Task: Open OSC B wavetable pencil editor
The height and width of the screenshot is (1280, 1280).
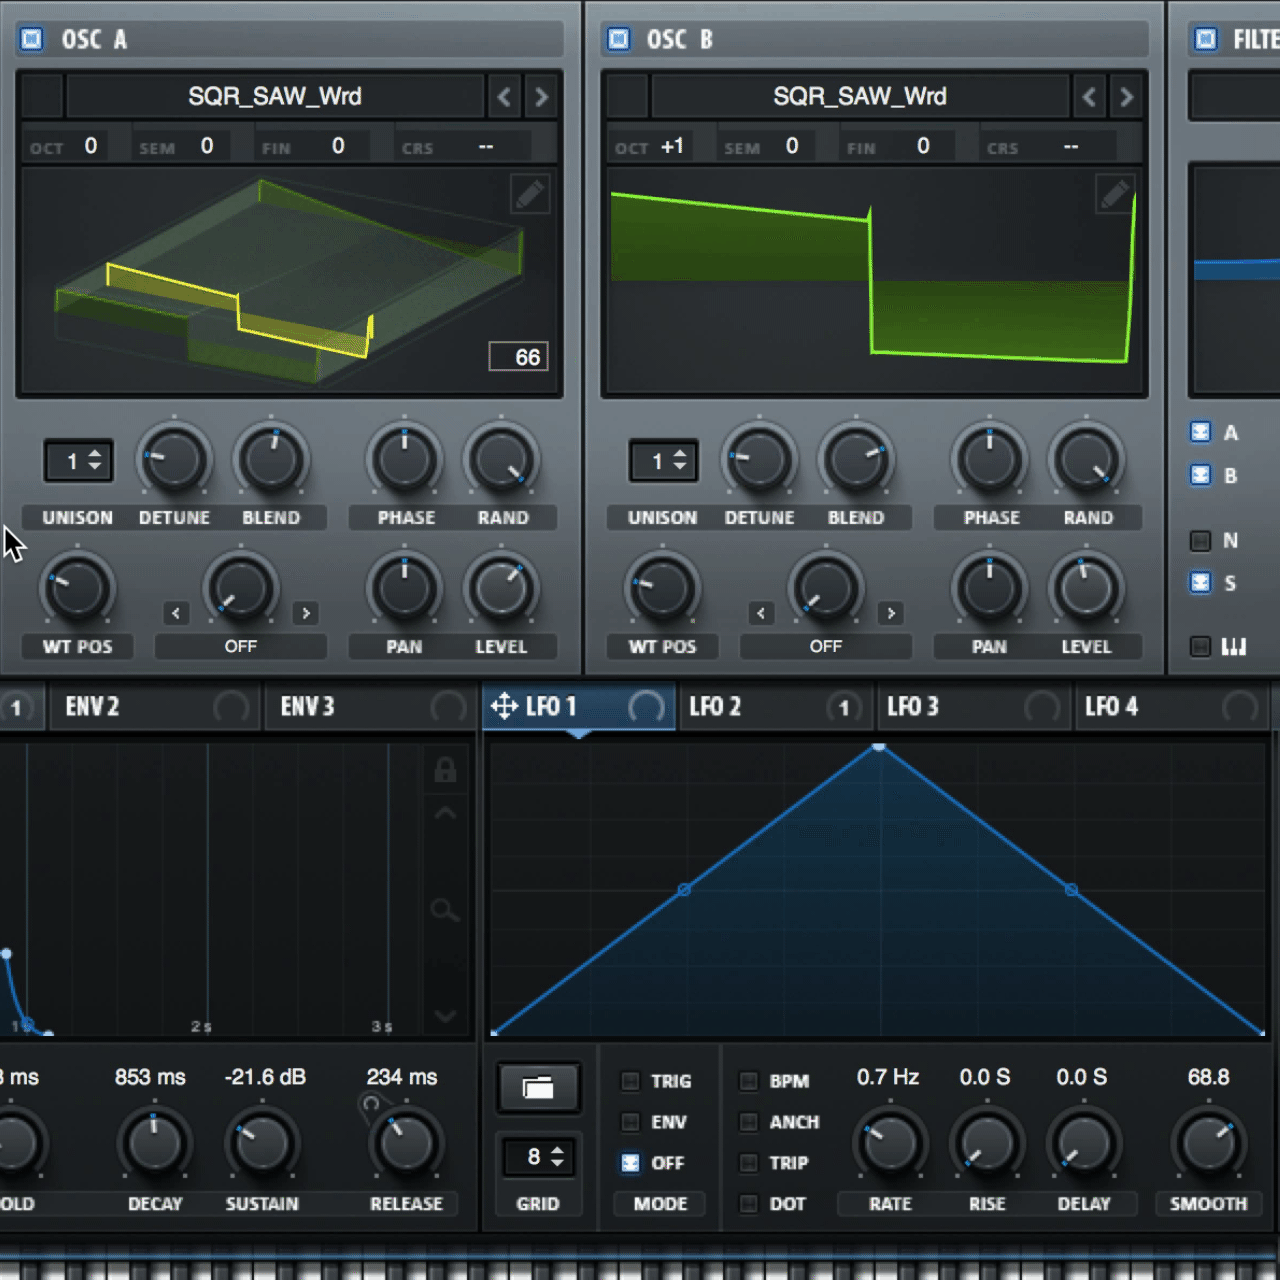Action: tap(1115, 194)
